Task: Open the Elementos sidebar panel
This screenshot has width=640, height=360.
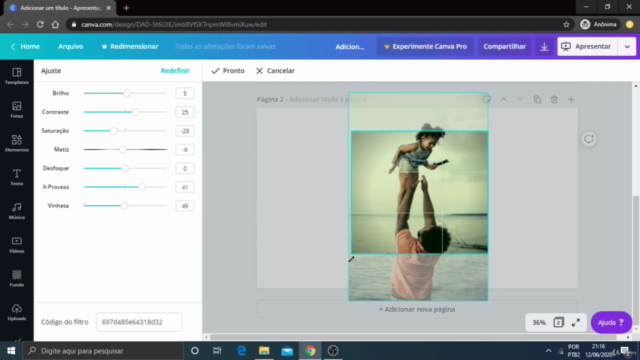Action: coord(17,143)
